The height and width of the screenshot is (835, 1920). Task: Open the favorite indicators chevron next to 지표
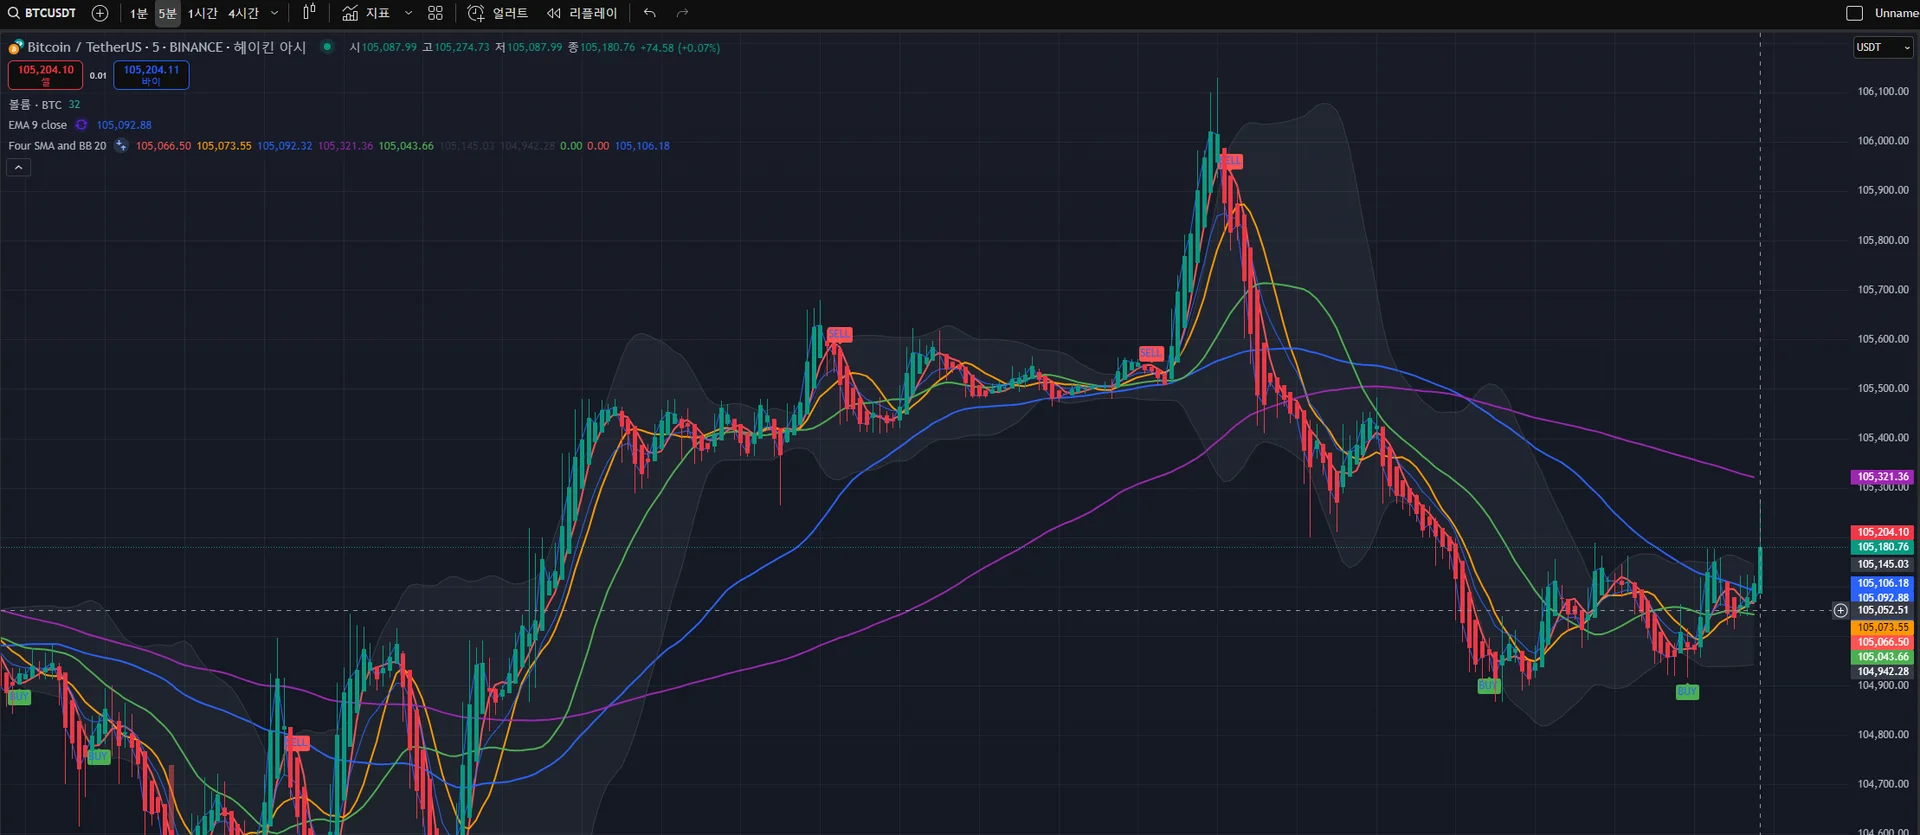coord(408,13)
